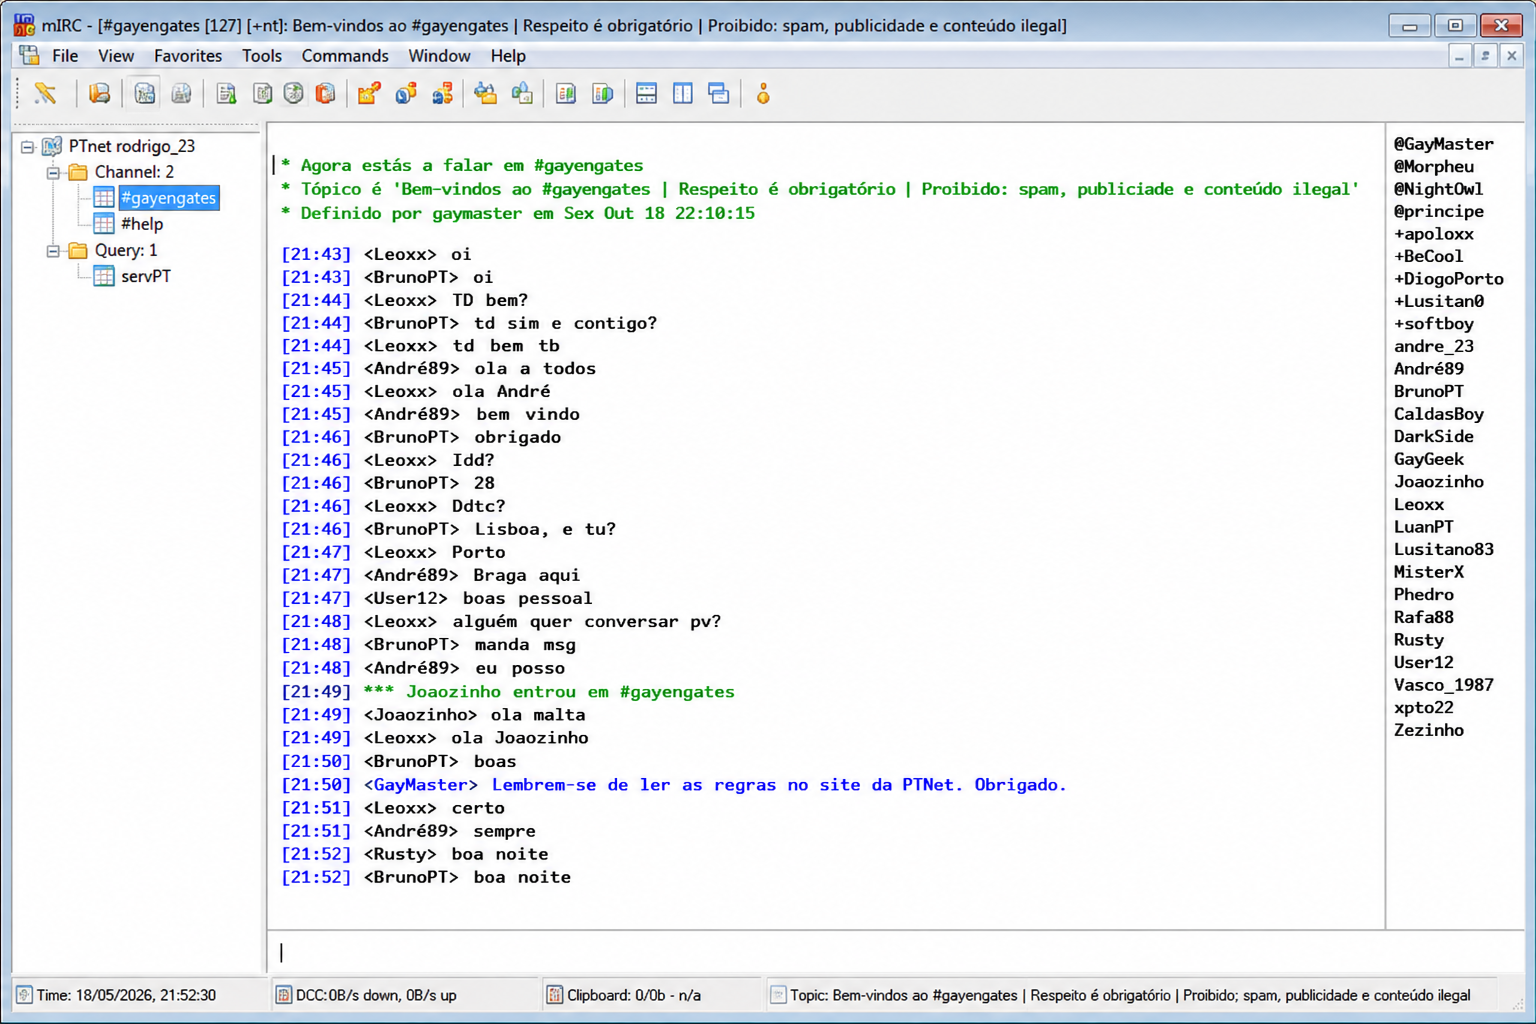Image resolution: width=1536 pixels, height=1024 pixels.
Task: Cascade windows using the toolbar icon
Action: click(719, 94)
